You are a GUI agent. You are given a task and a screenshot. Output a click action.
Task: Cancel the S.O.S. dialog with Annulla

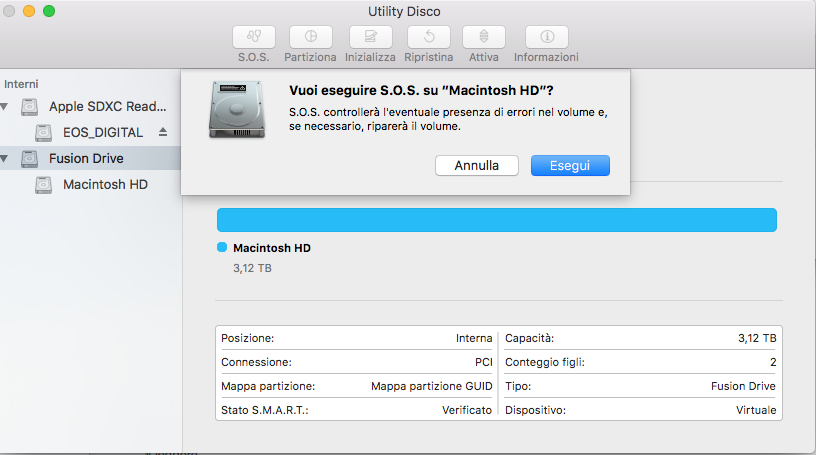click(477, 166)
